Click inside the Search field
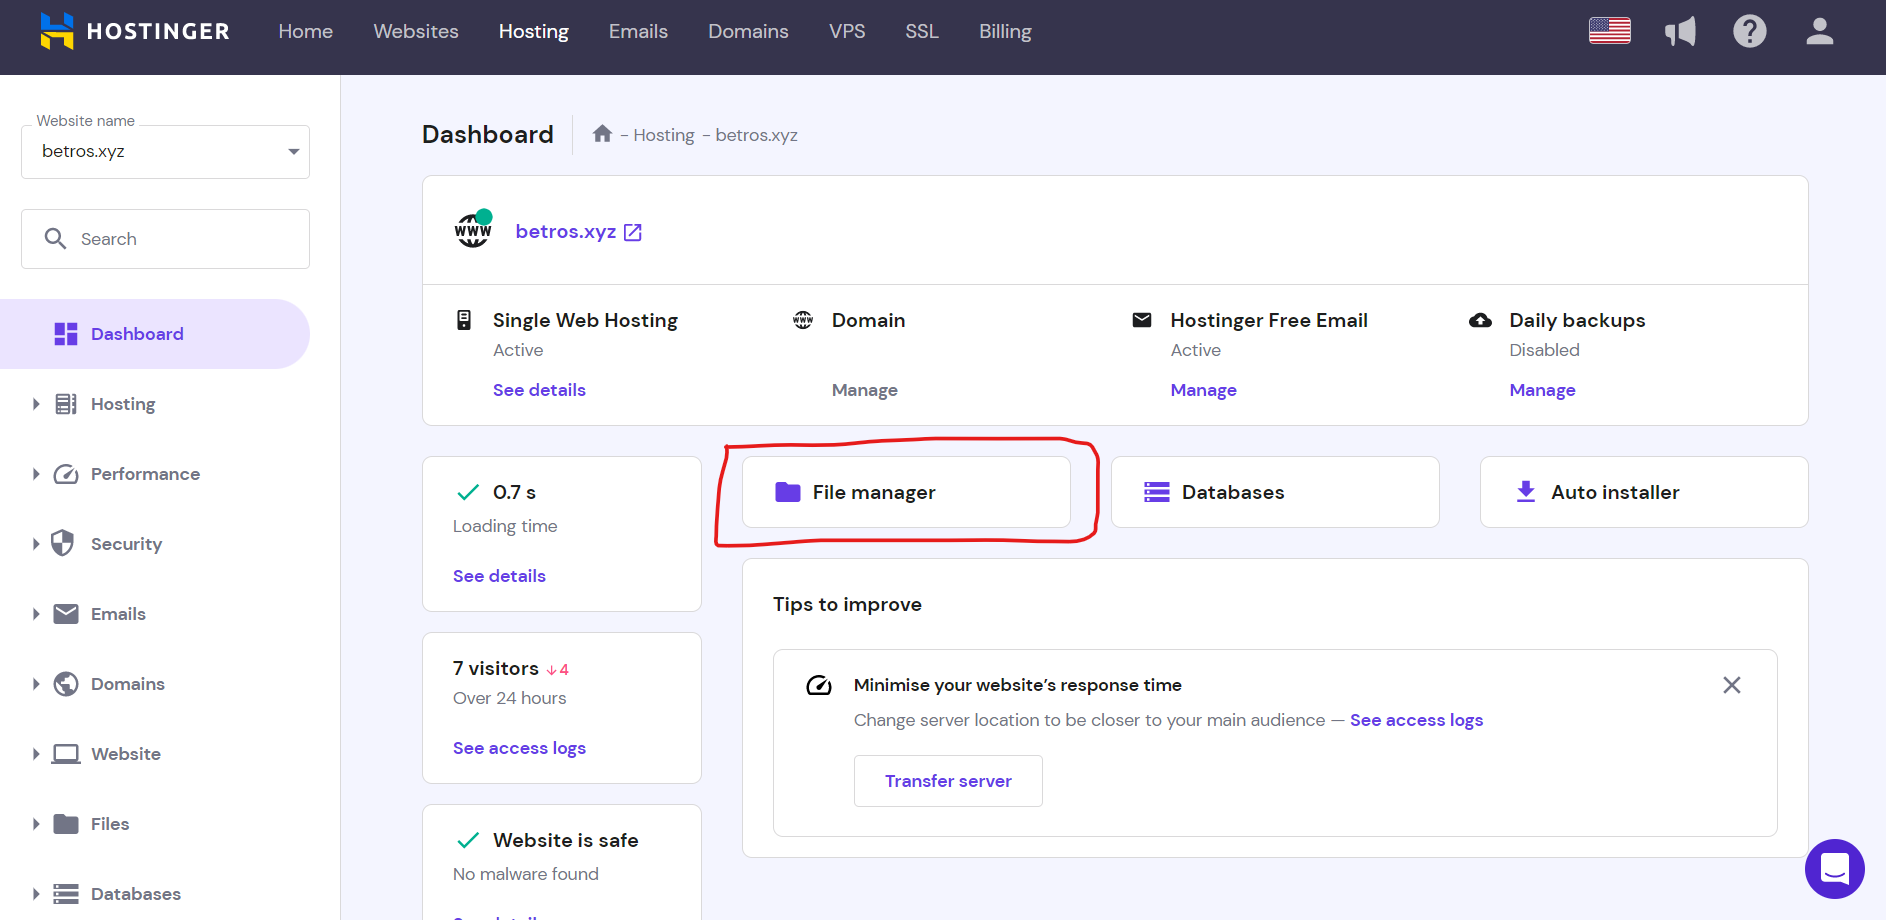This screenshot has width=1886, height=920. 165,238
